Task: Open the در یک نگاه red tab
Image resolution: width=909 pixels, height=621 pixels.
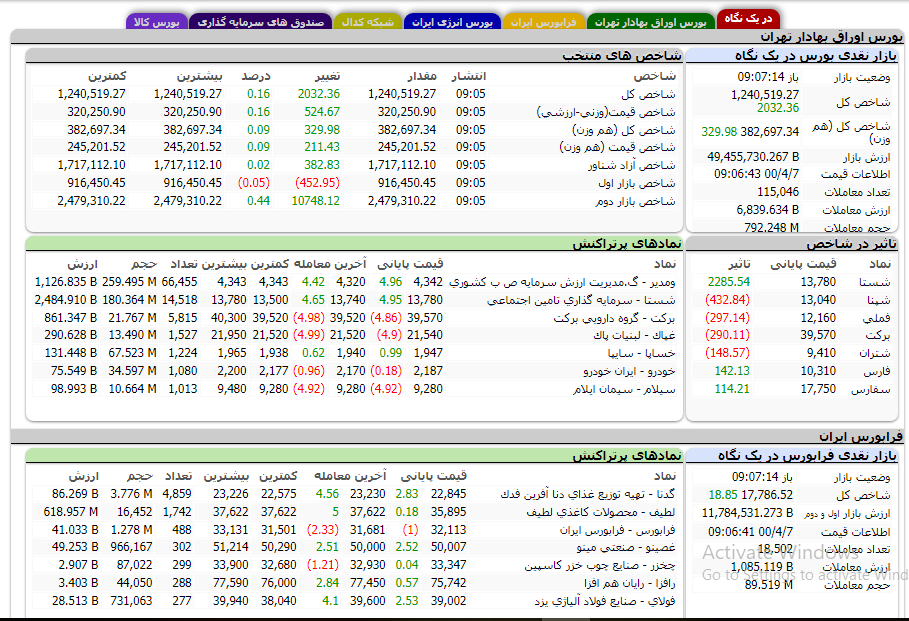Action: pos(748,19)
